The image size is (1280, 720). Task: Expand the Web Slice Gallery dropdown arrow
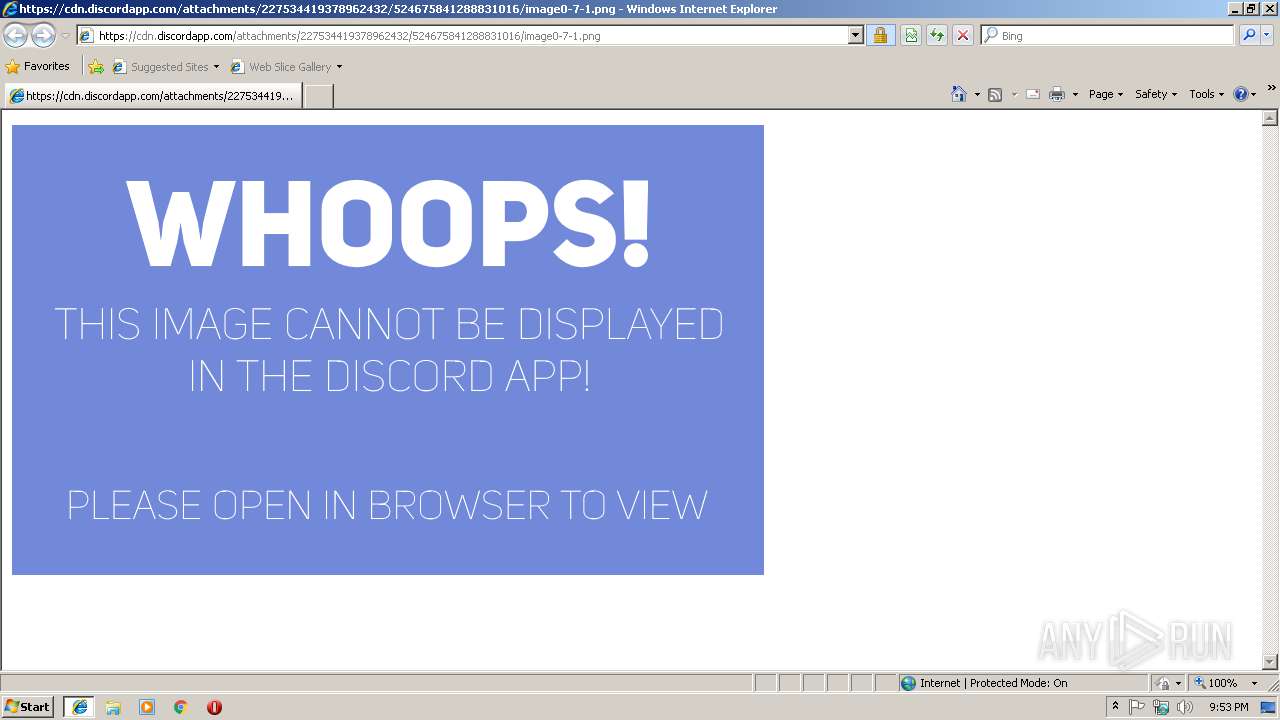coord(339,67)
